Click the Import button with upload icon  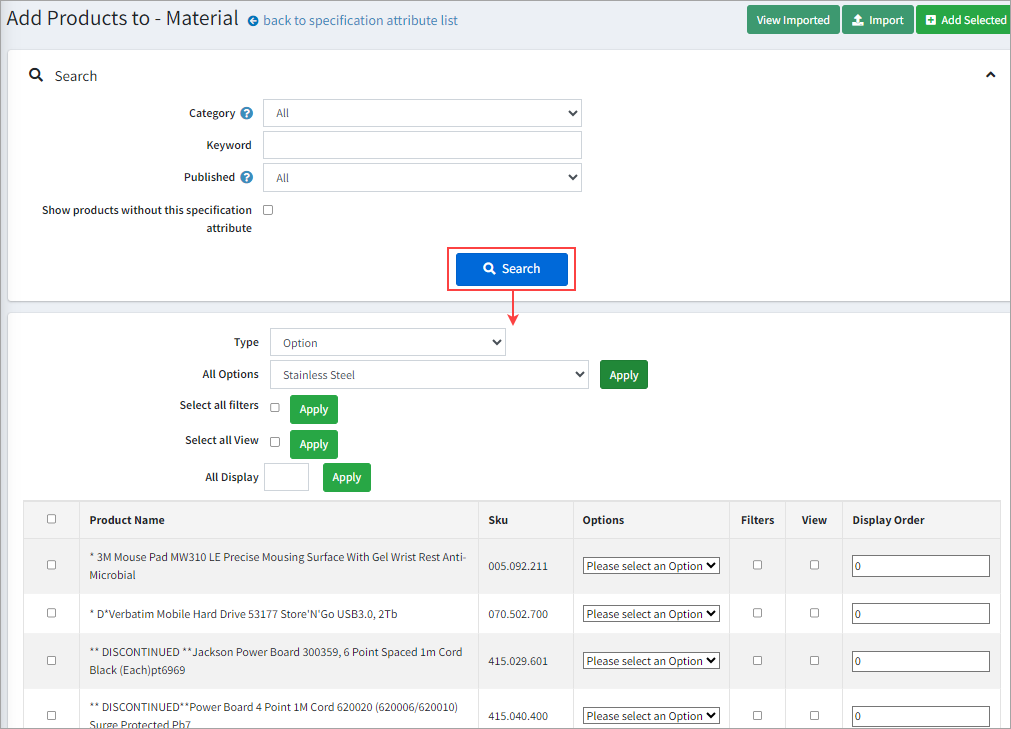pos(877,20)
